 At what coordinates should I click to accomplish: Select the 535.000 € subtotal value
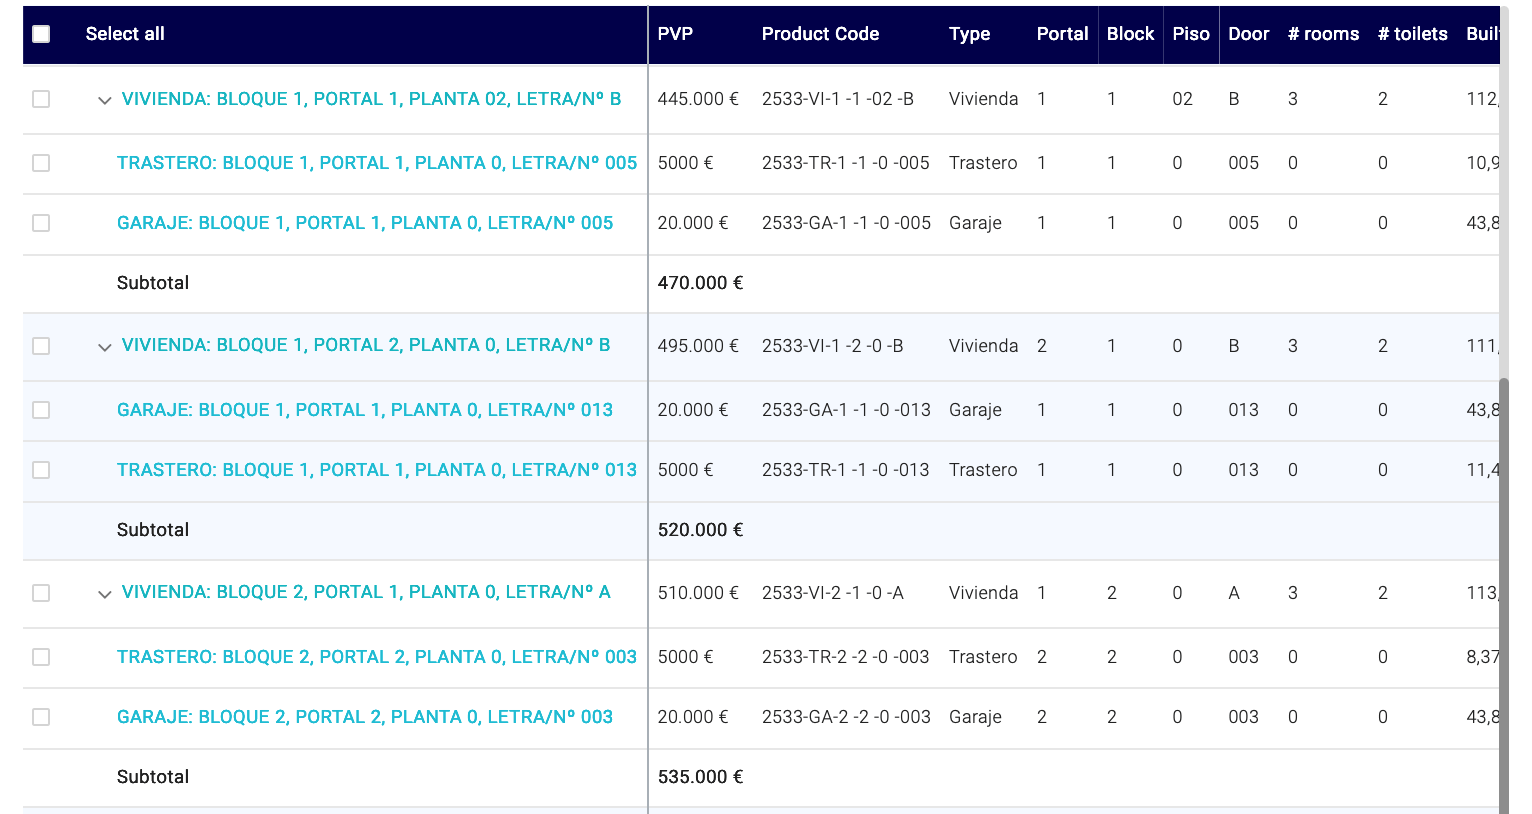(x=700, y=777)
